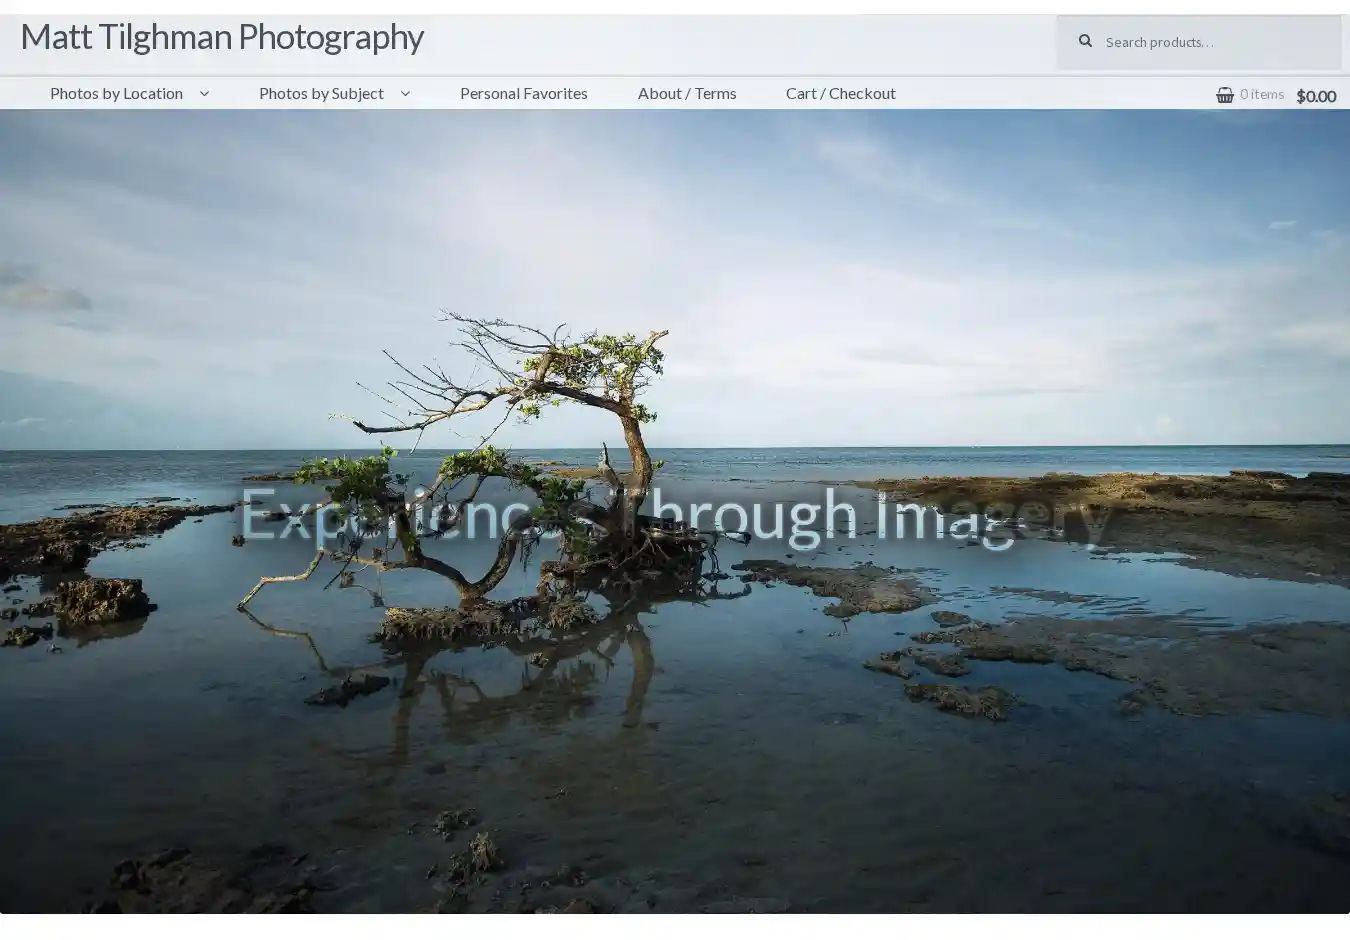Expand the Photos by Subject chevron
Image resolution: width=1350 pixels, height=940 pixels.
coord(405,94)
